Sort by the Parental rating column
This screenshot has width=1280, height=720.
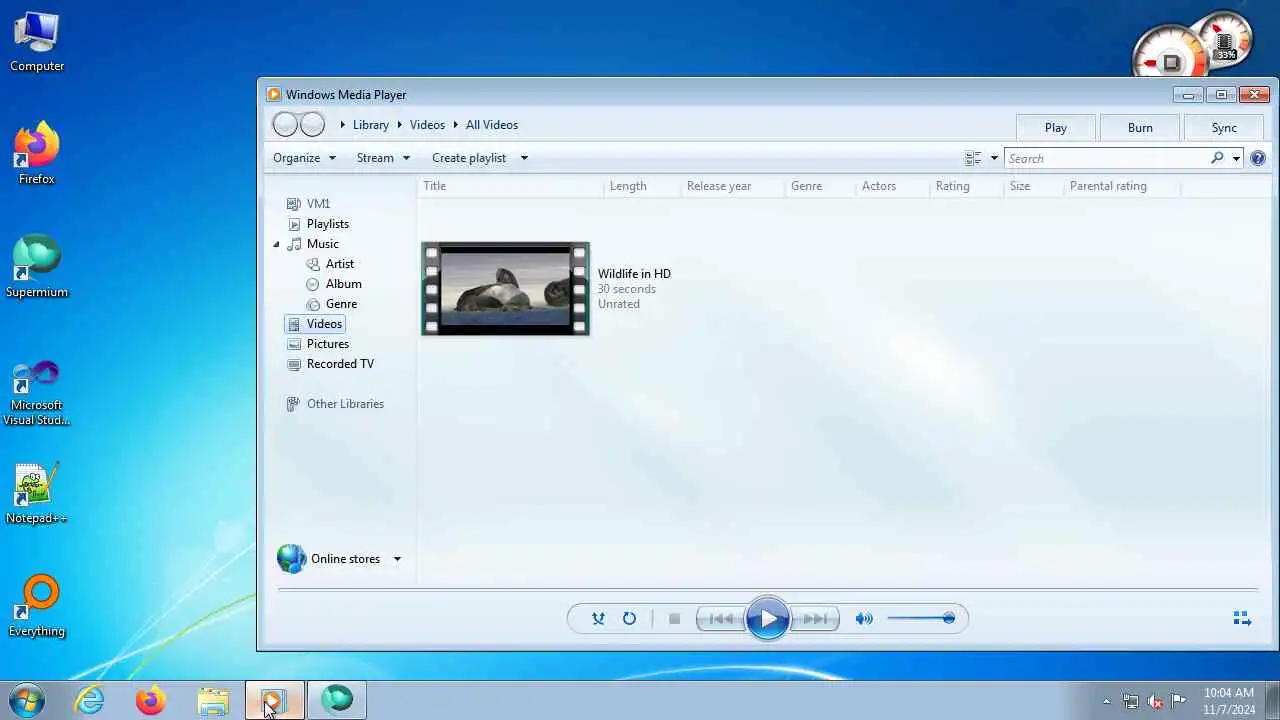1108,186
